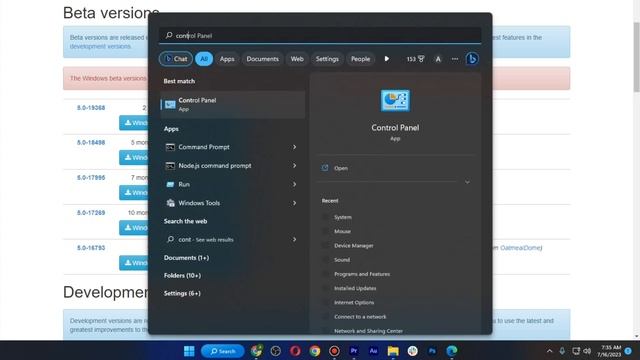This screenshot has height=360, width=640.
Task: Show hidden system tray icons
Action: pos(549,351)
